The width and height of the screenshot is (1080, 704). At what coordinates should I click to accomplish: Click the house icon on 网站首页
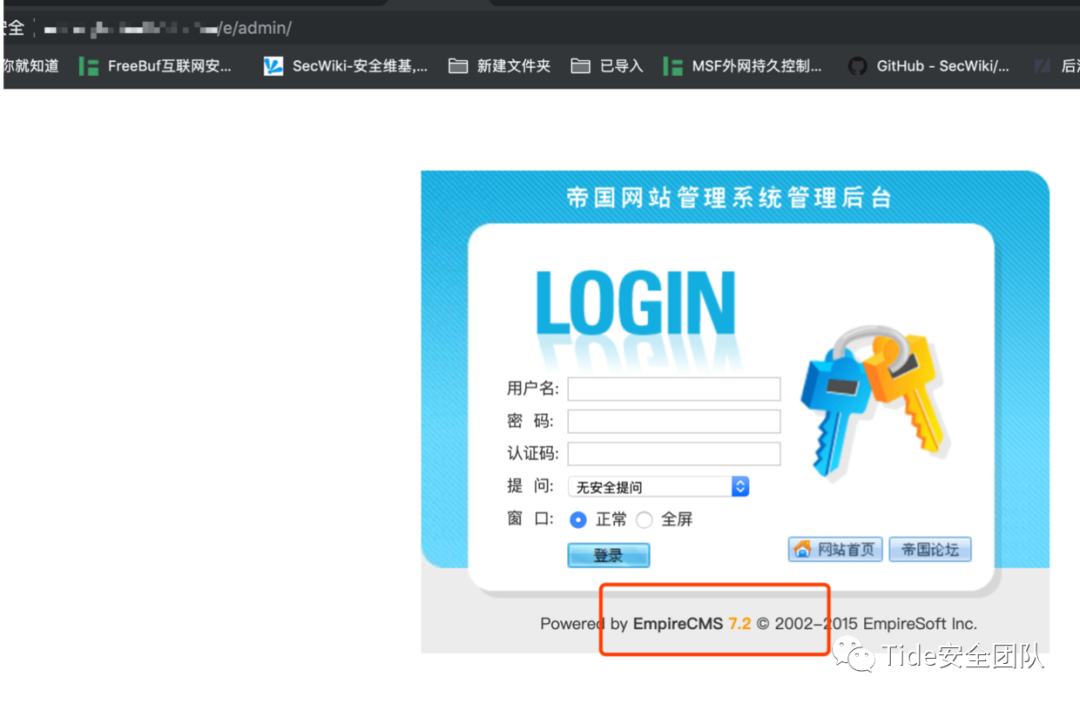click(802, 548)
